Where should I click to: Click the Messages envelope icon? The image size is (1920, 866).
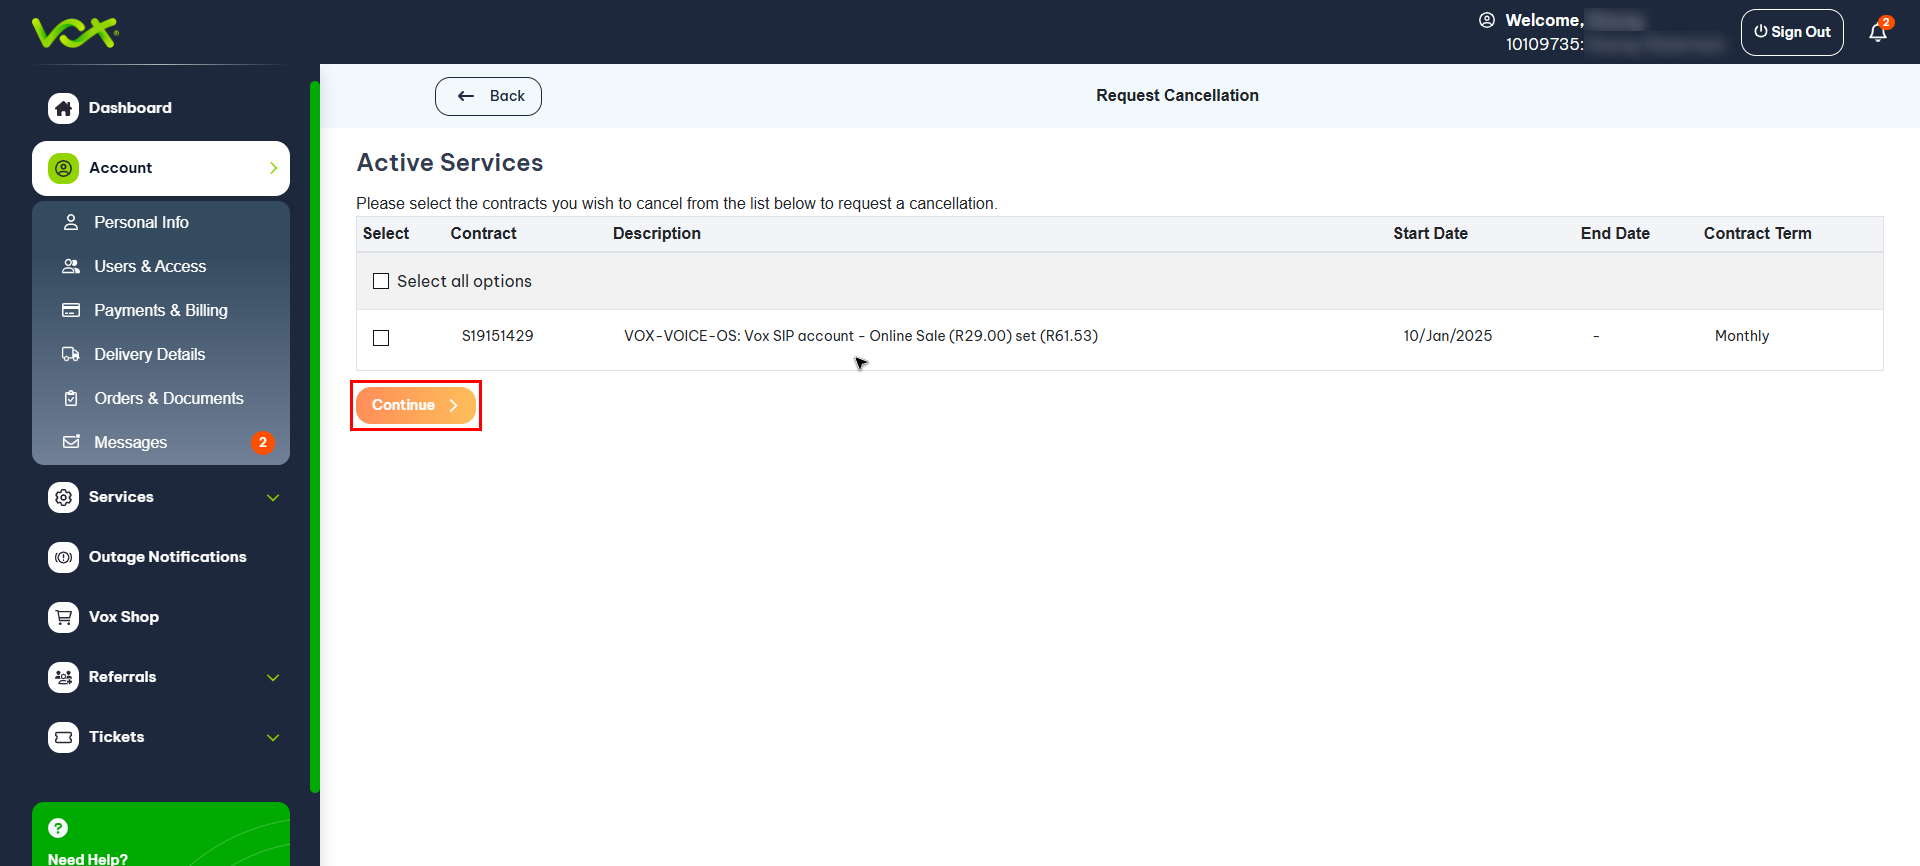71,442
